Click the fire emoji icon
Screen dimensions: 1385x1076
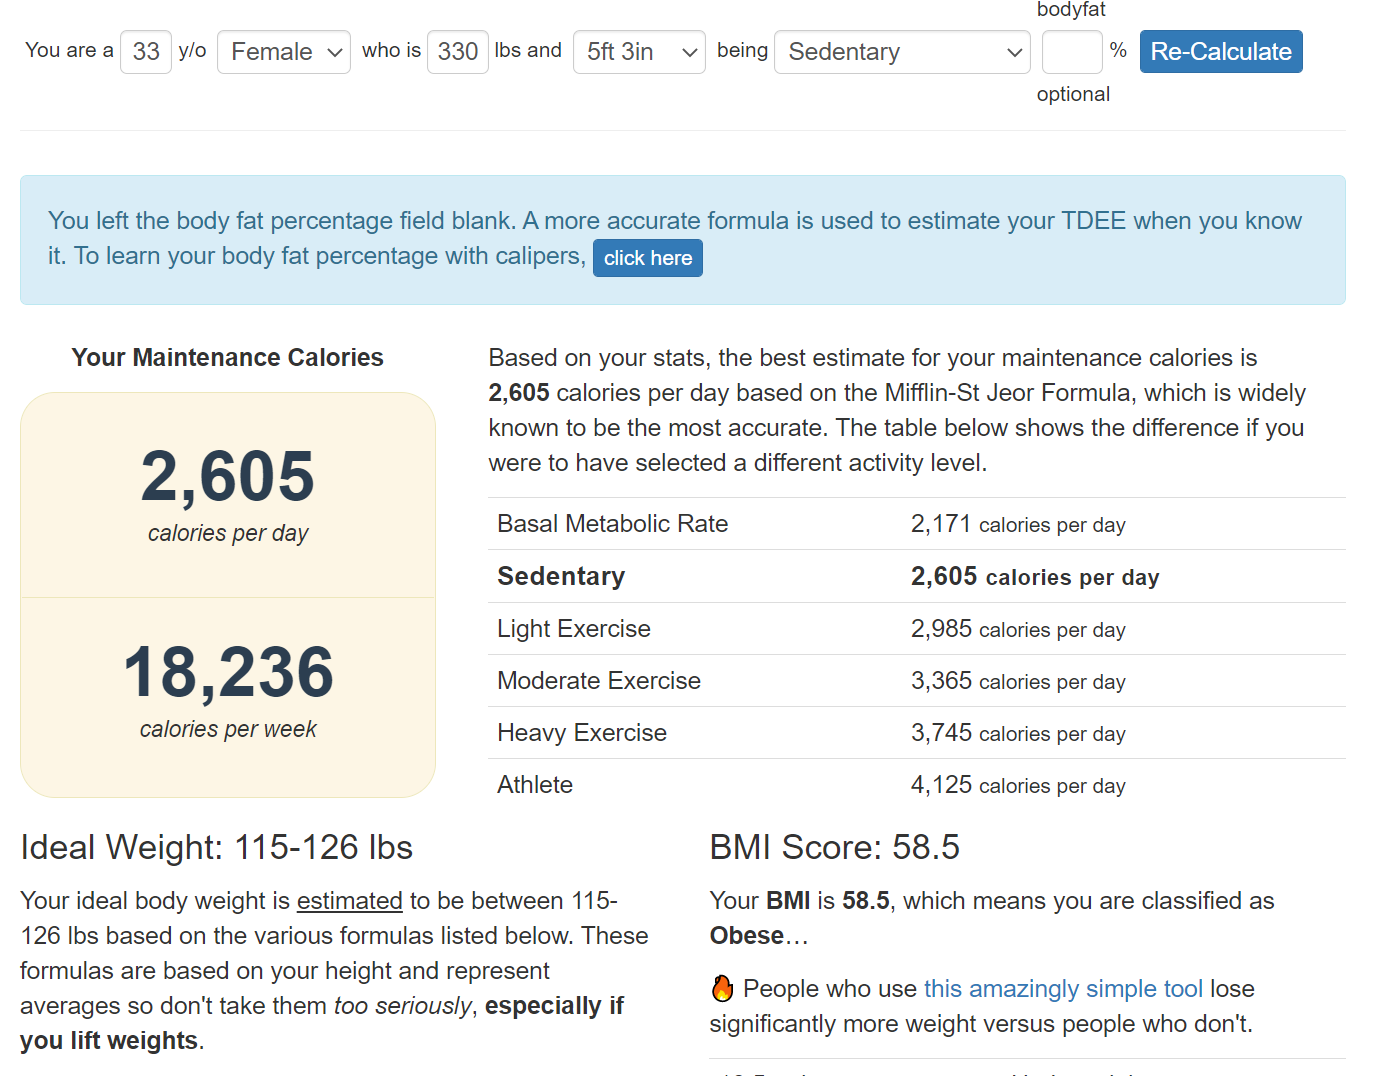[722, 988]
